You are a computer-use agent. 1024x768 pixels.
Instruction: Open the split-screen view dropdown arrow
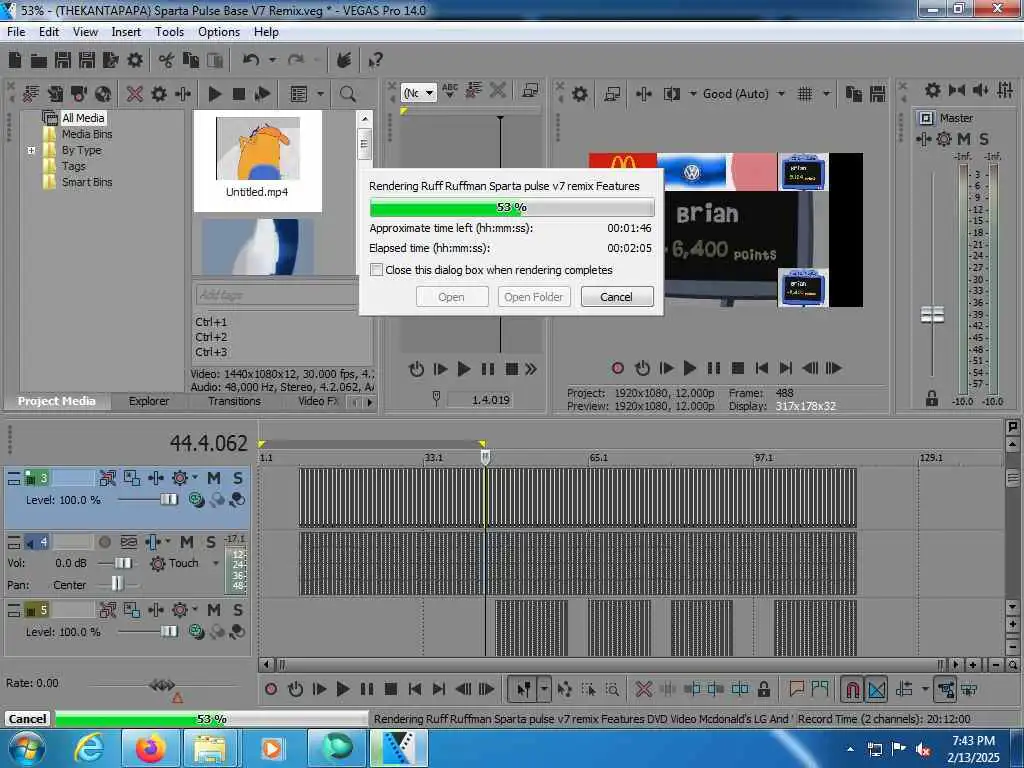click(693, 94)
